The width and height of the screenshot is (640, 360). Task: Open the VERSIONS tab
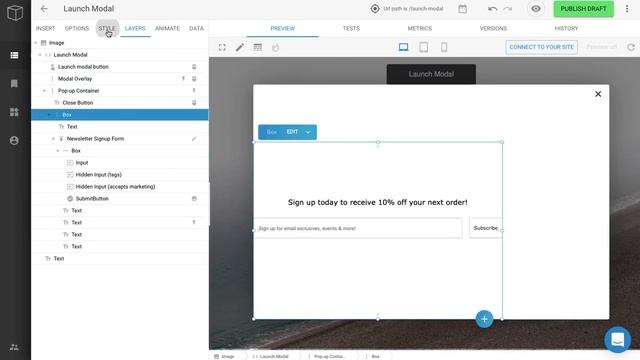click(493, 28)
